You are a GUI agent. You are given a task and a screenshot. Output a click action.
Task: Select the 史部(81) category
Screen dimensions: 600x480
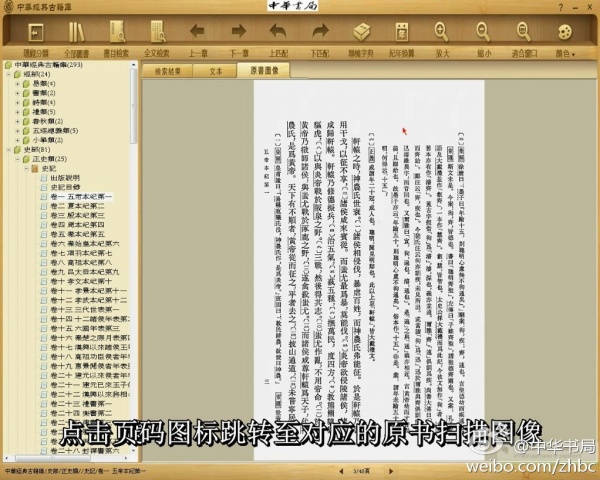[x=37, y=149]
